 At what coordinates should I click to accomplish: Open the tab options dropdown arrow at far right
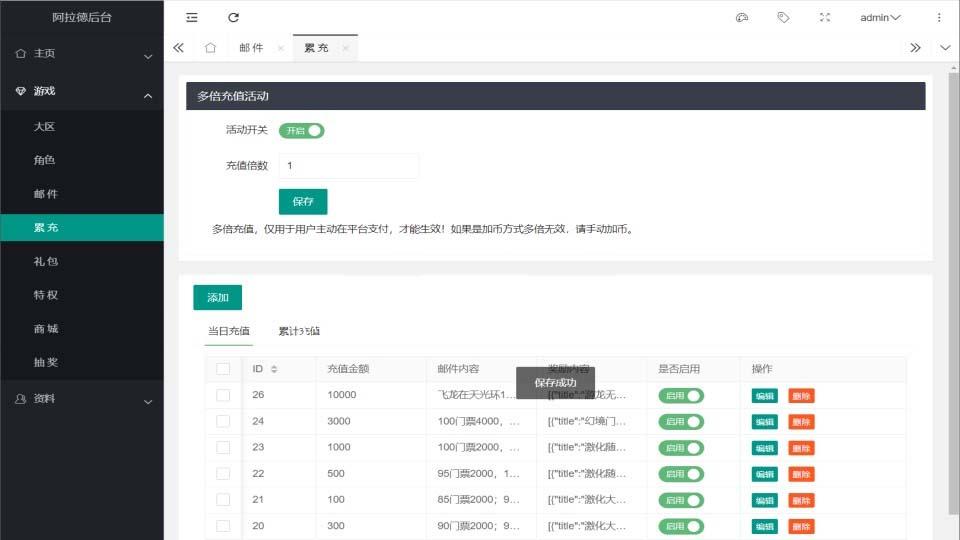coord(945,47)
